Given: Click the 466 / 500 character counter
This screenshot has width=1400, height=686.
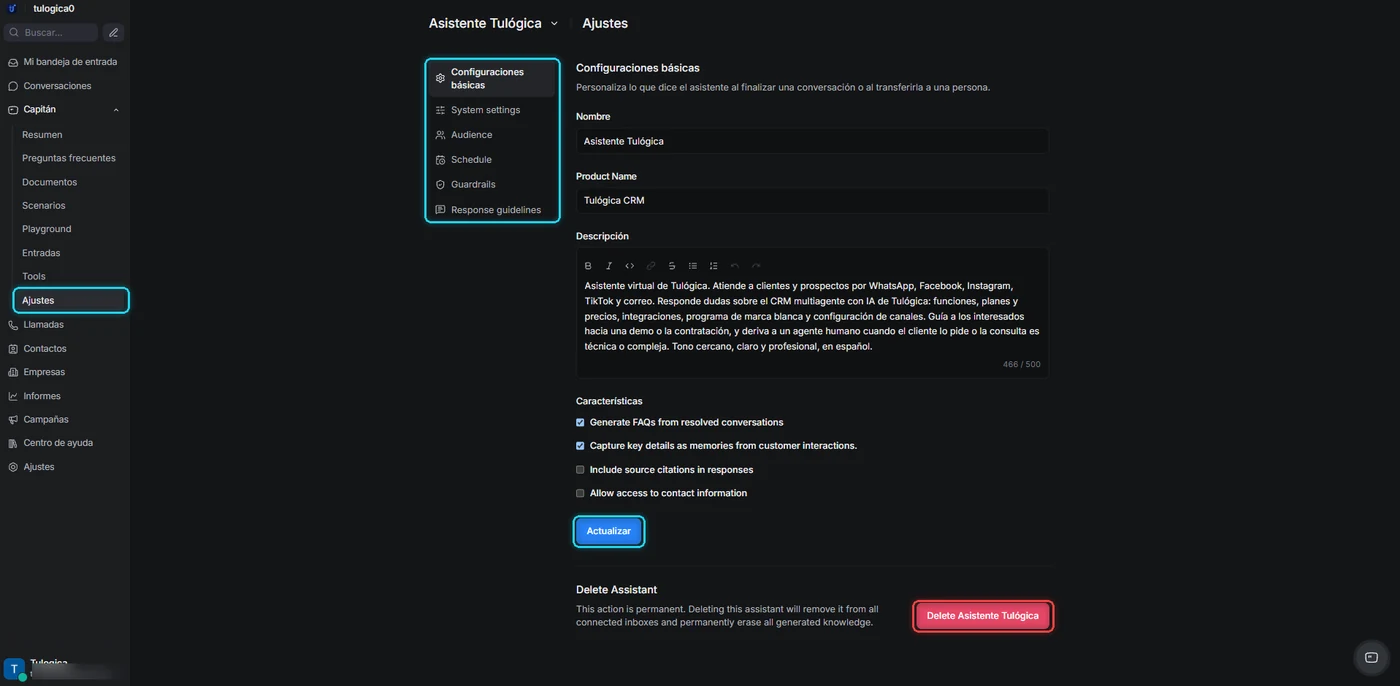Looking at the screenshot, I should [1022, 365].
